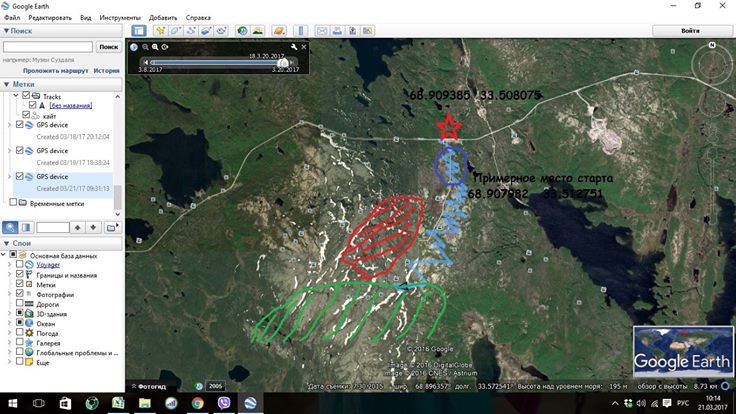Screen dimensions: 736x414
Task: Open the planets switcher icon
Action: click(279, 31)
